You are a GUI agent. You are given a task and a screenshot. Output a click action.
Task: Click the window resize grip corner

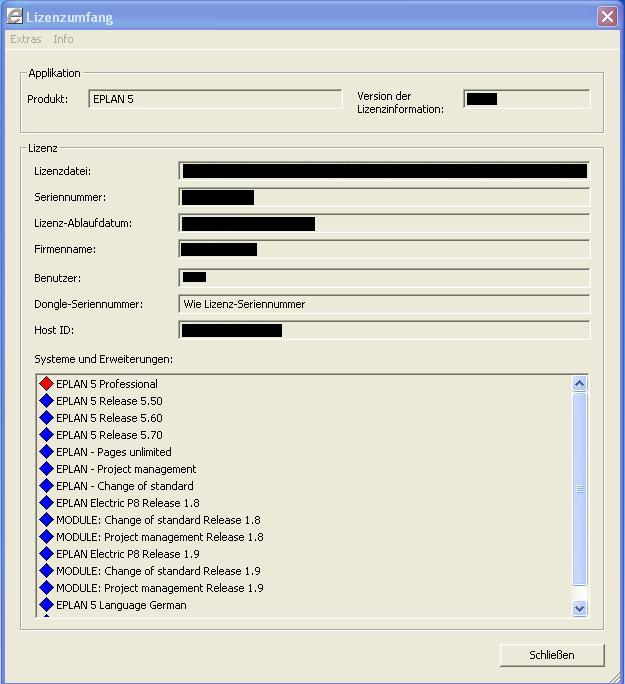tap(614, 677)
